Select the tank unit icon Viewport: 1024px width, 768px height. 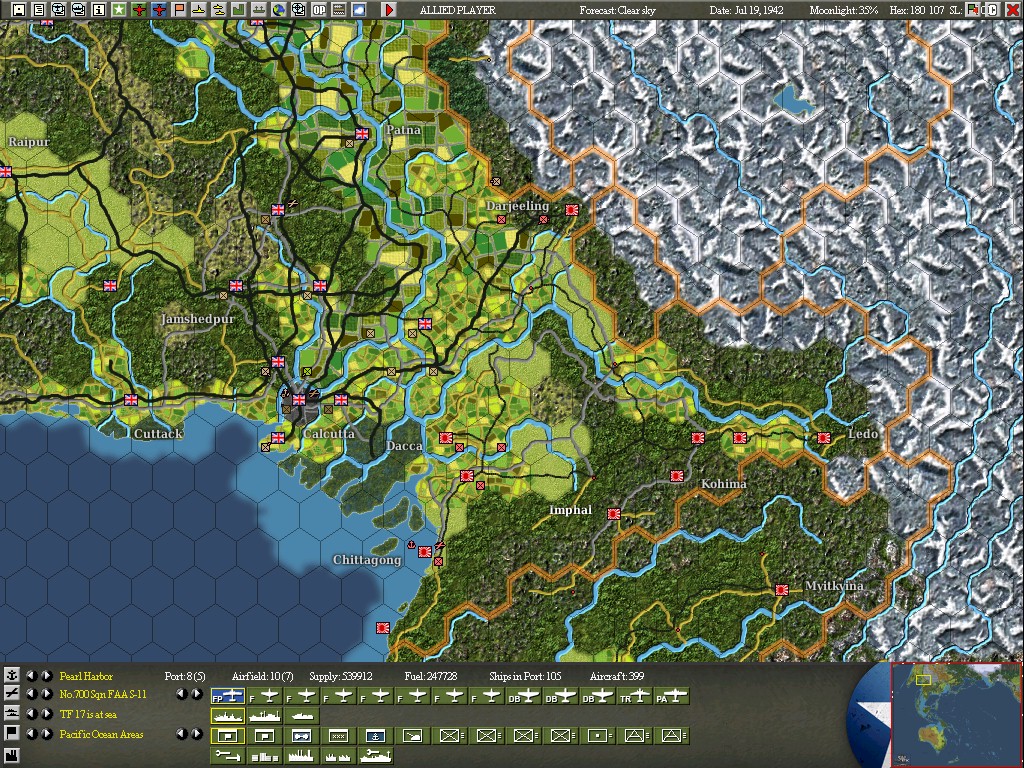[413, 736]
